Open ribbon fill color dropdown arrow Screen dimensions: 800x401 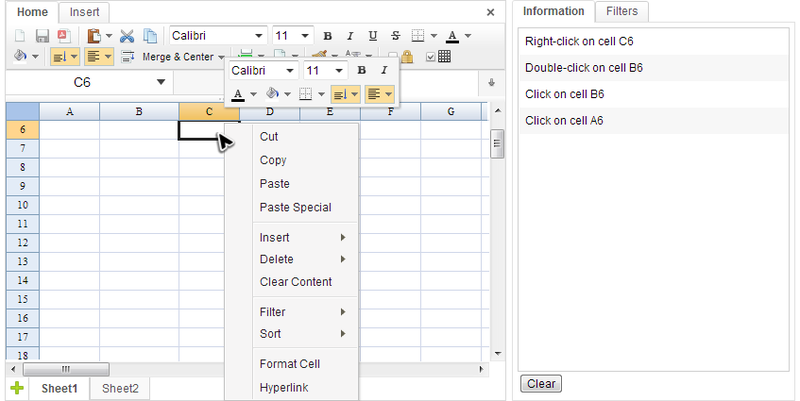pyautogui.click(x=35, y=57)
